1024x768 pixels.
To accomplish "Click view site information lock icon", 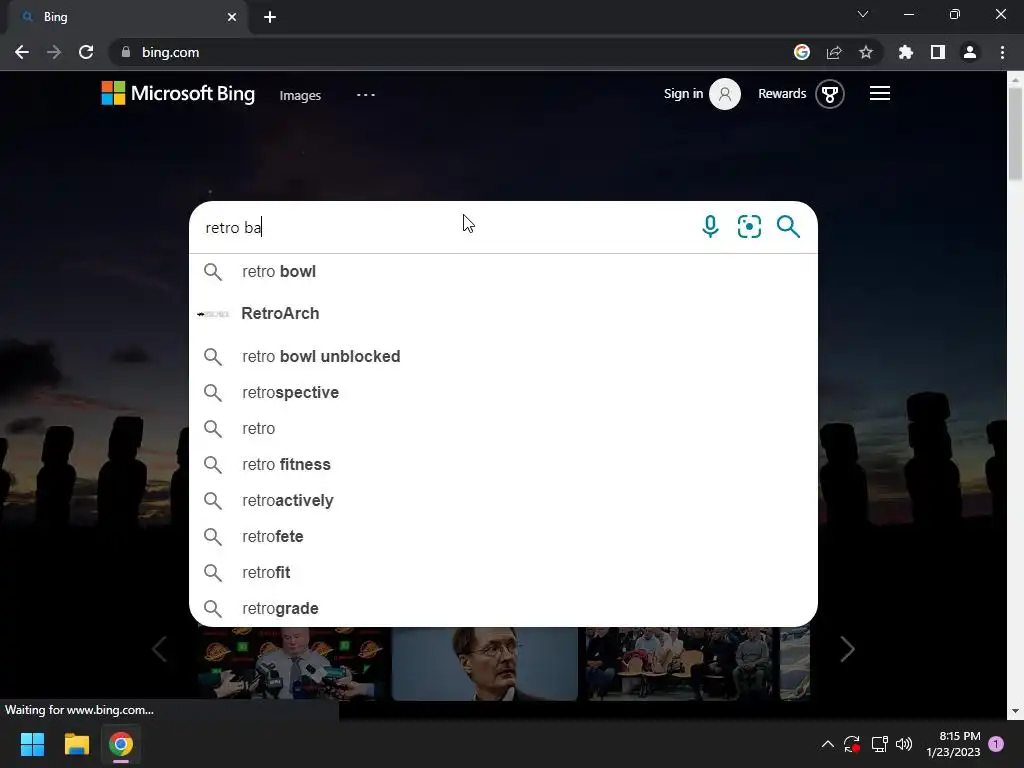I will click(x=126, y=52).
